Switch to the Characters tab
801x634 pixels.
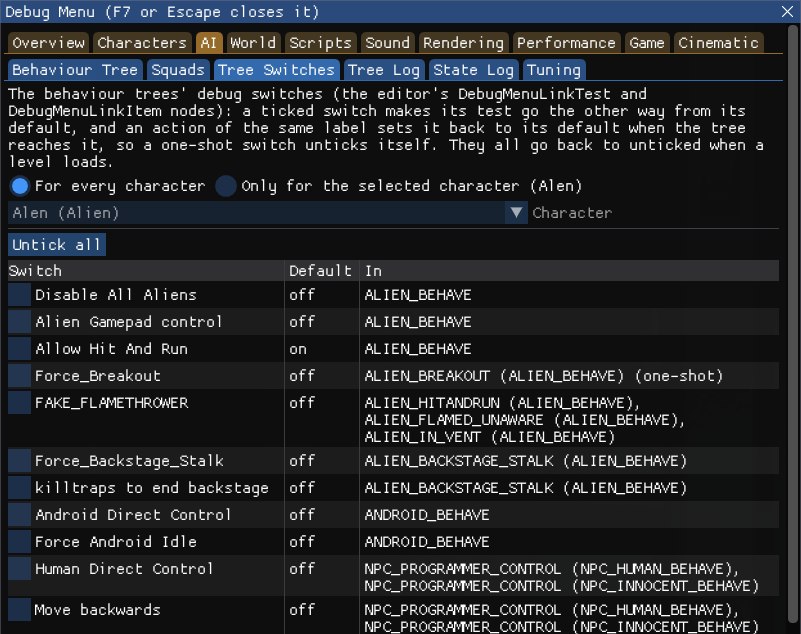click(x=142, y=43)
